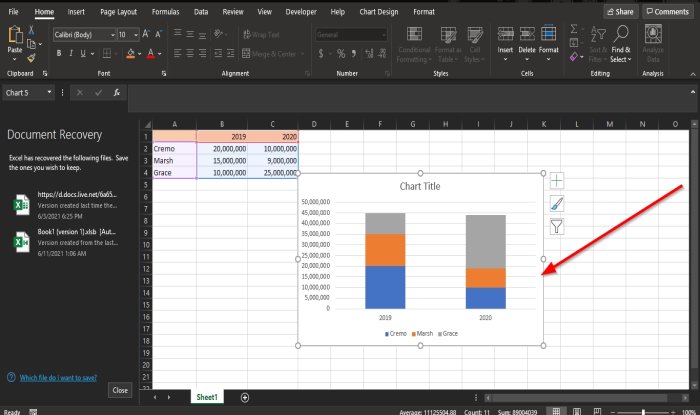Open Find & Select magnifier
The width and height of the screenshot is (700, 415).
point(621,34)
